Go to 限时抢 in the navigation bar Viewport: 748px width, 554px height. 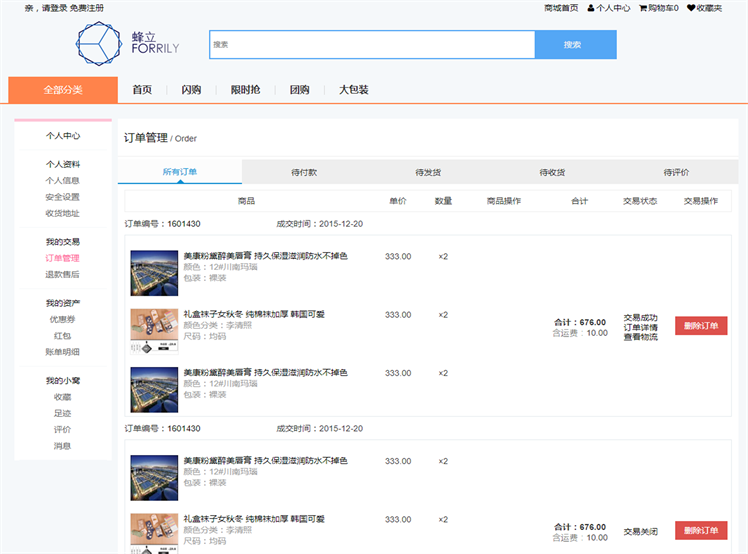[245, 90]
